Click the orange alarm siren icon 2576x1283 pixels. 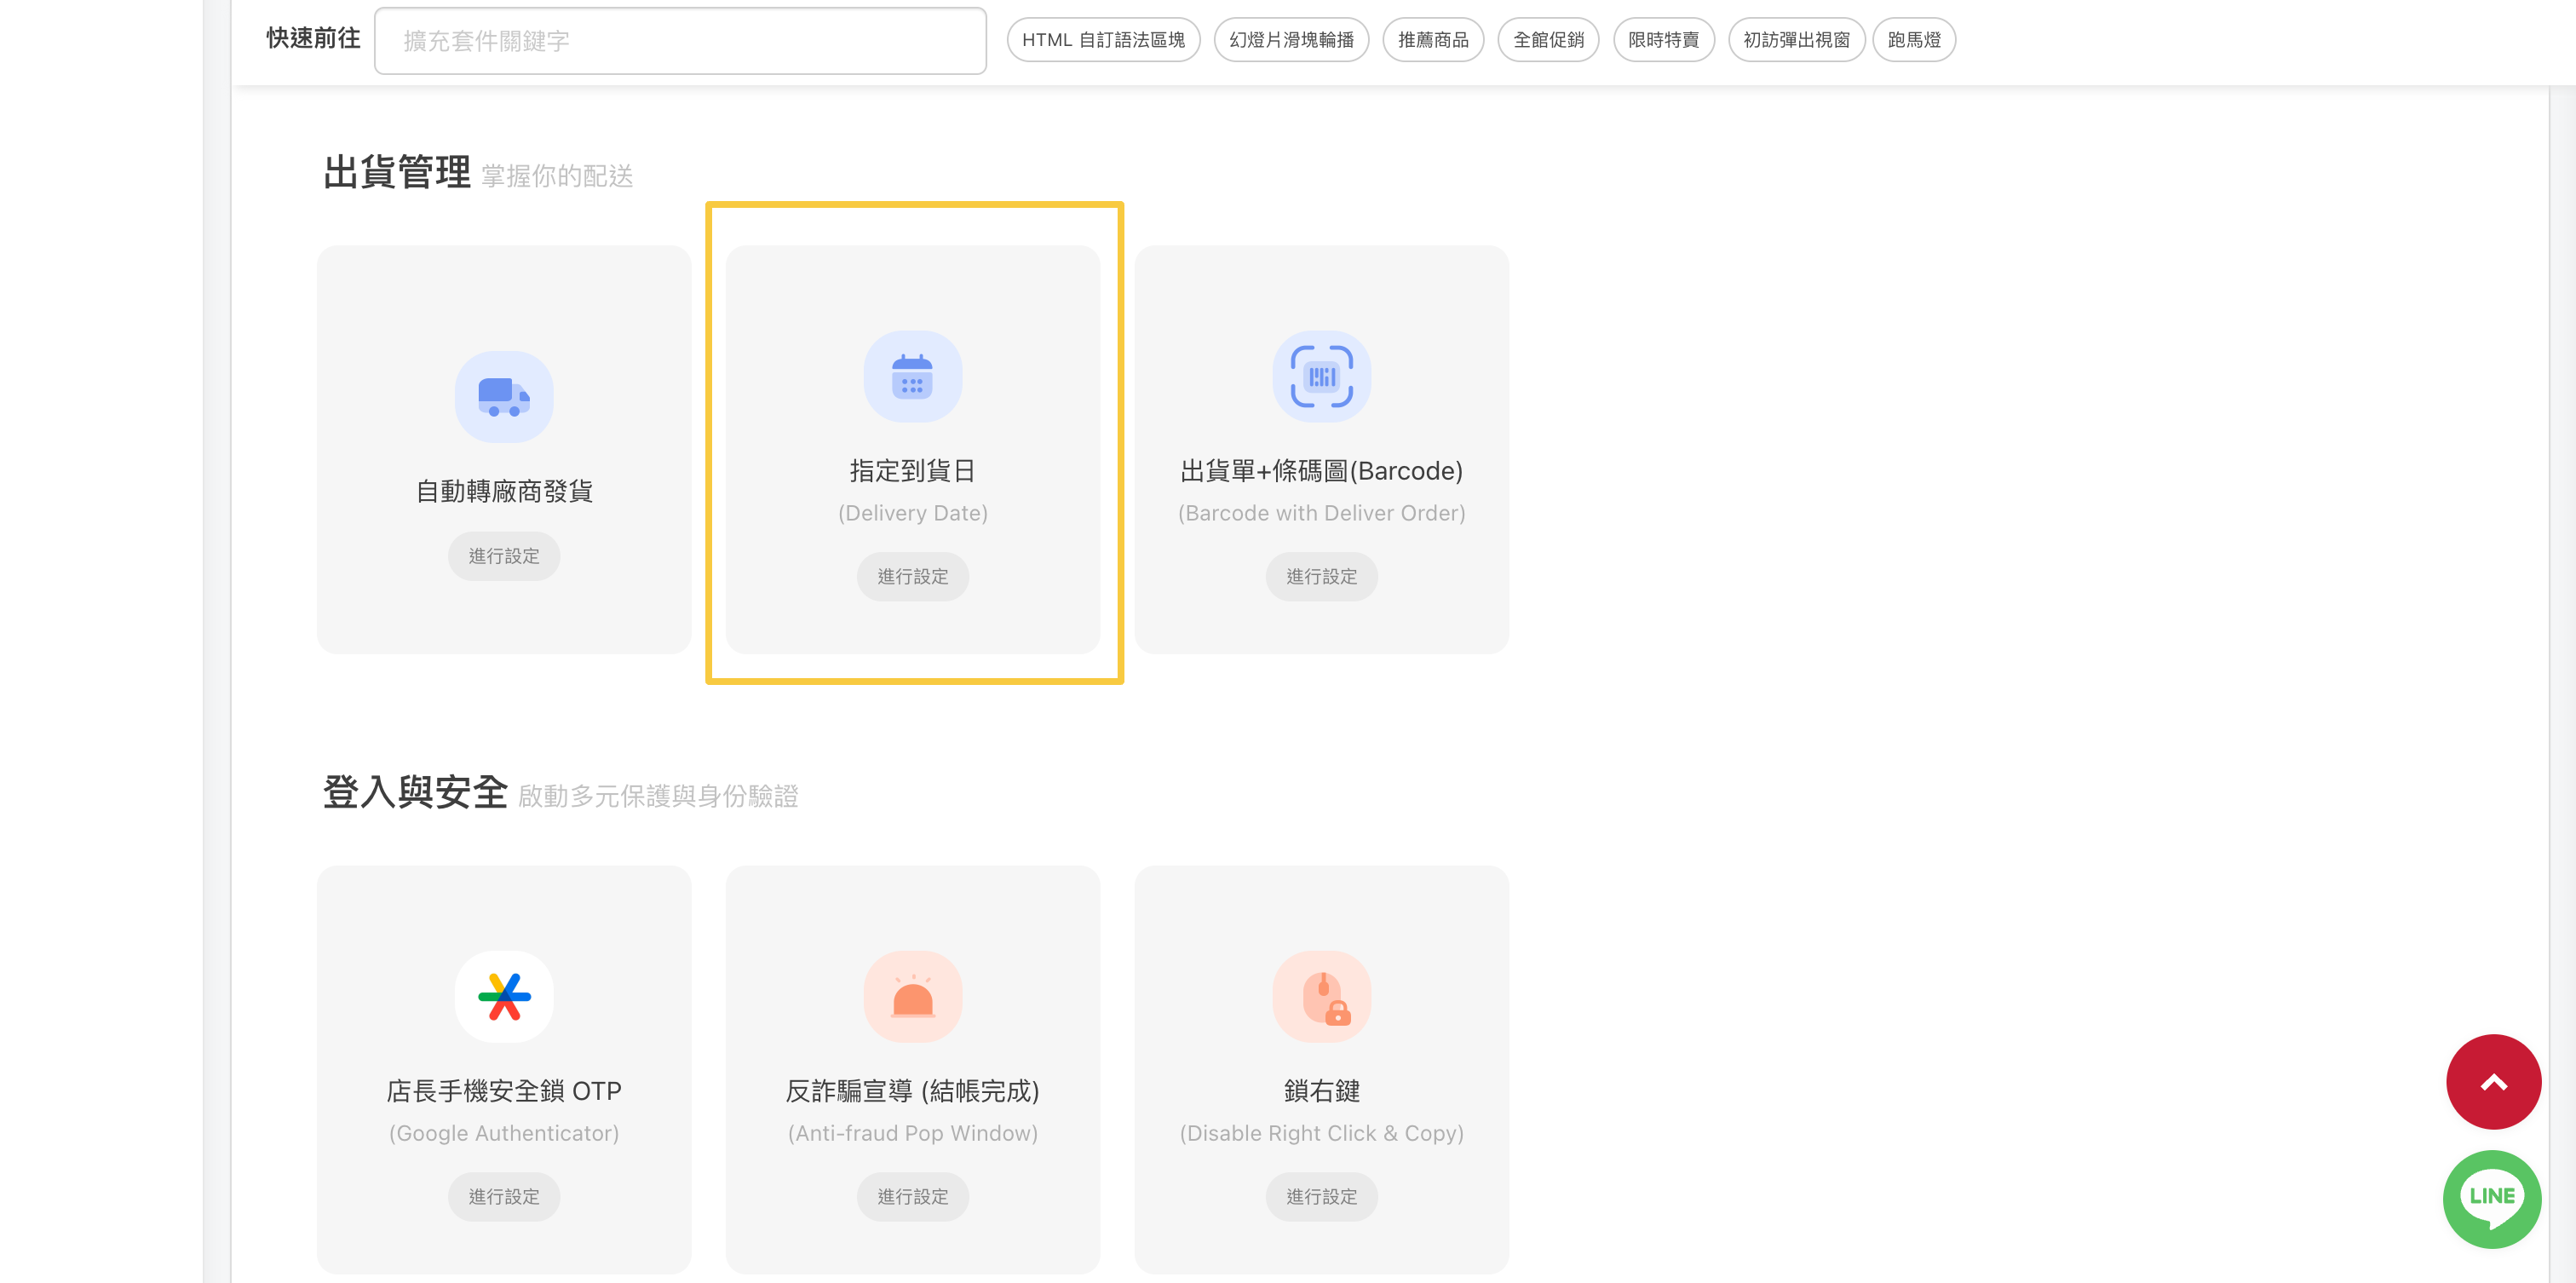(912, 997)
